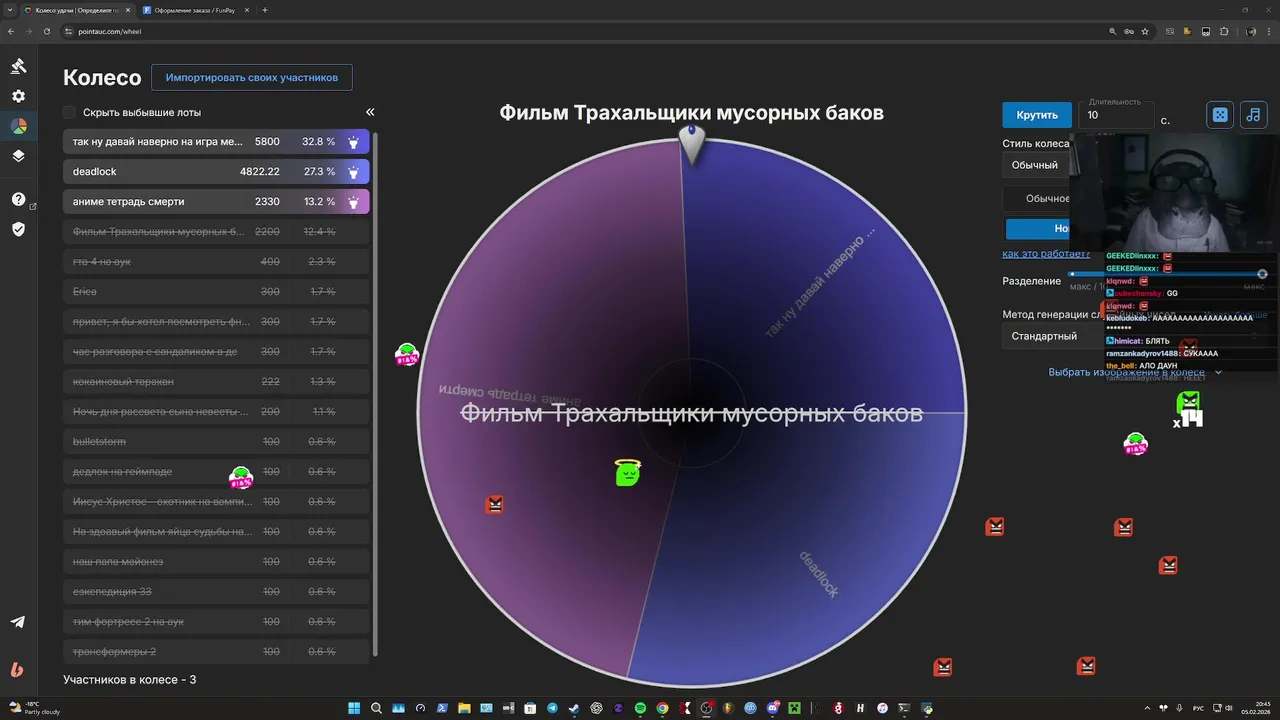
Task: Select 'deadlock' lot row
Action: tap(216, 172)
